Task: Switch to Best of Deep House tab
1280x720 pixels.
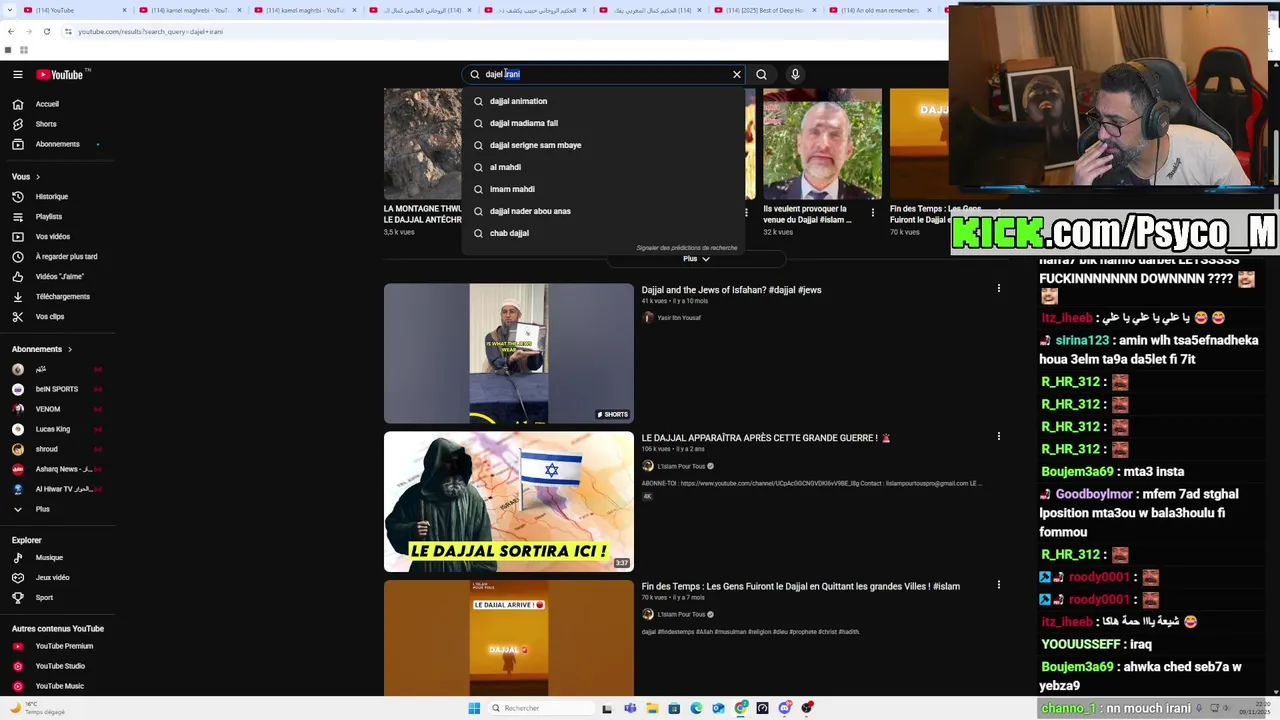Action: click(x=766, y=10)
